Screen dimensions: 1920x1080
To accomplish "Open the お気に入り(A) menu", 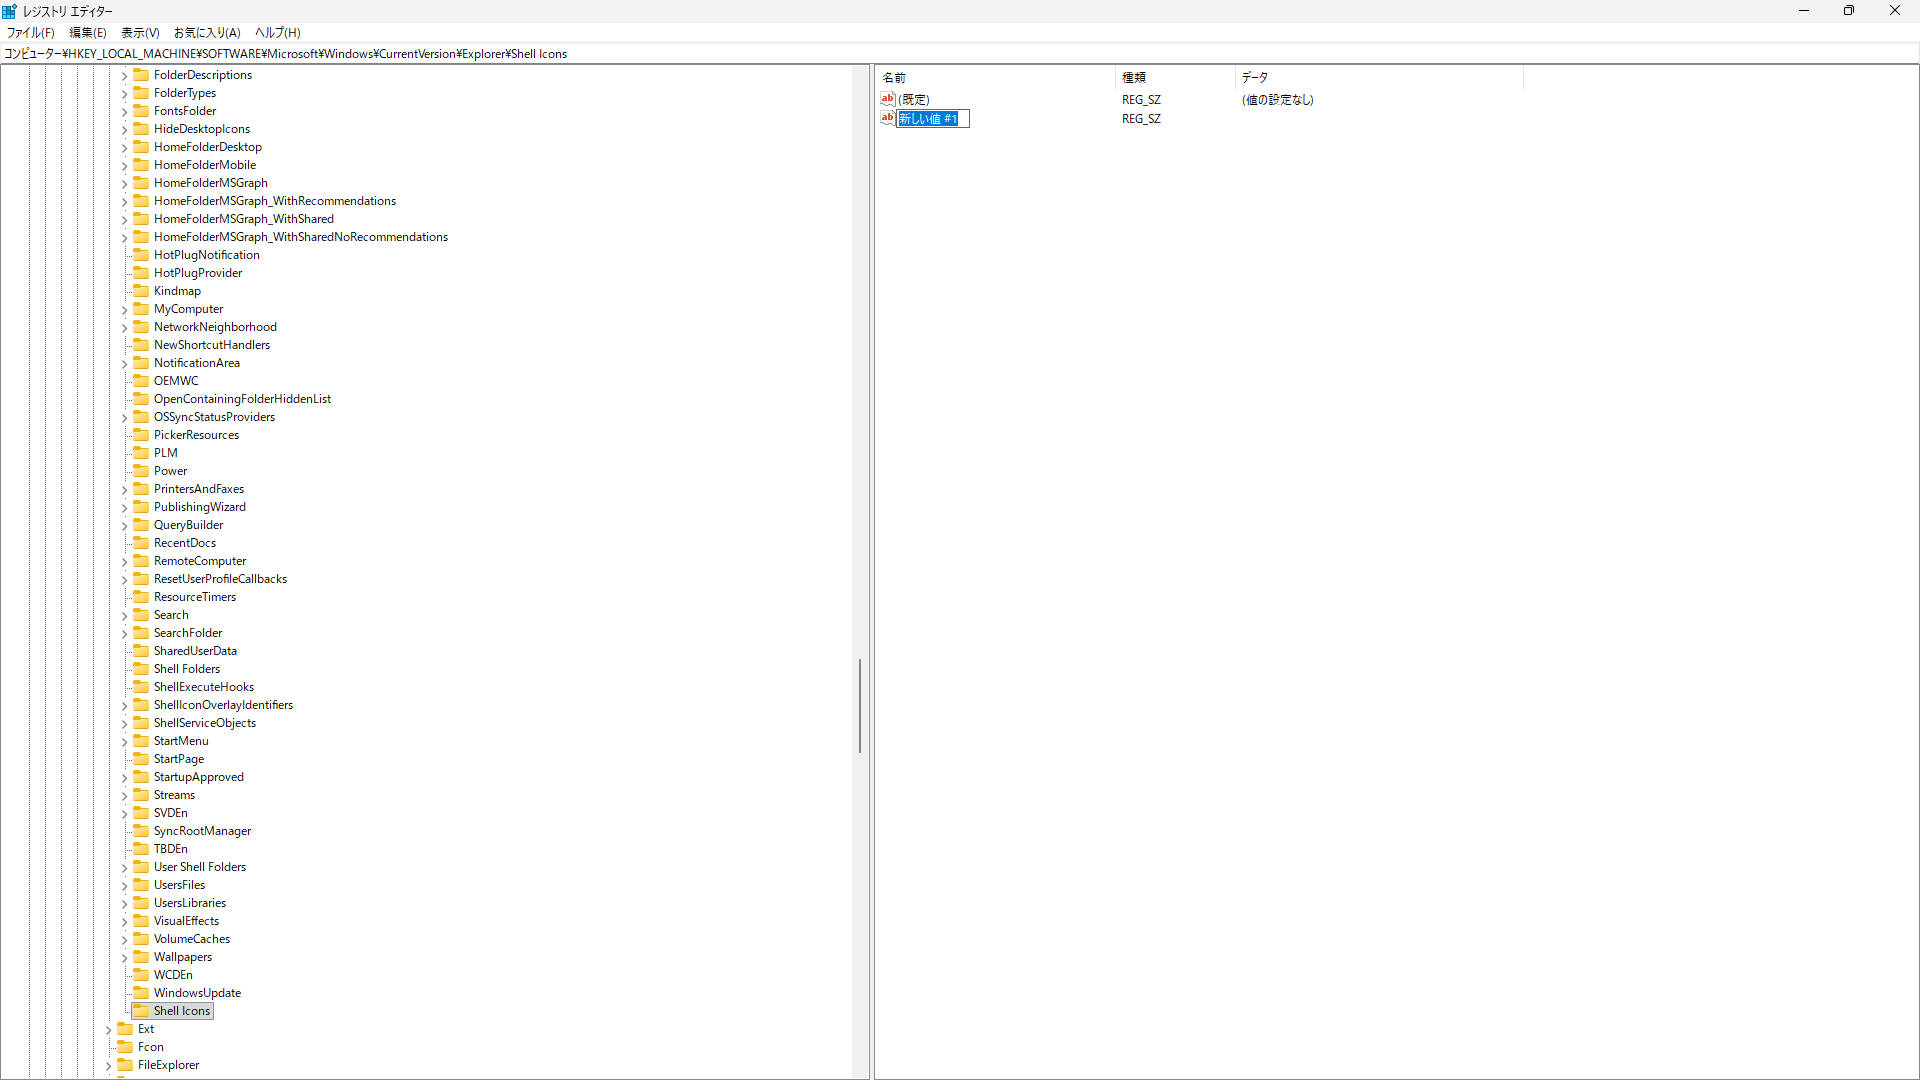I will (x=207, y=33).
